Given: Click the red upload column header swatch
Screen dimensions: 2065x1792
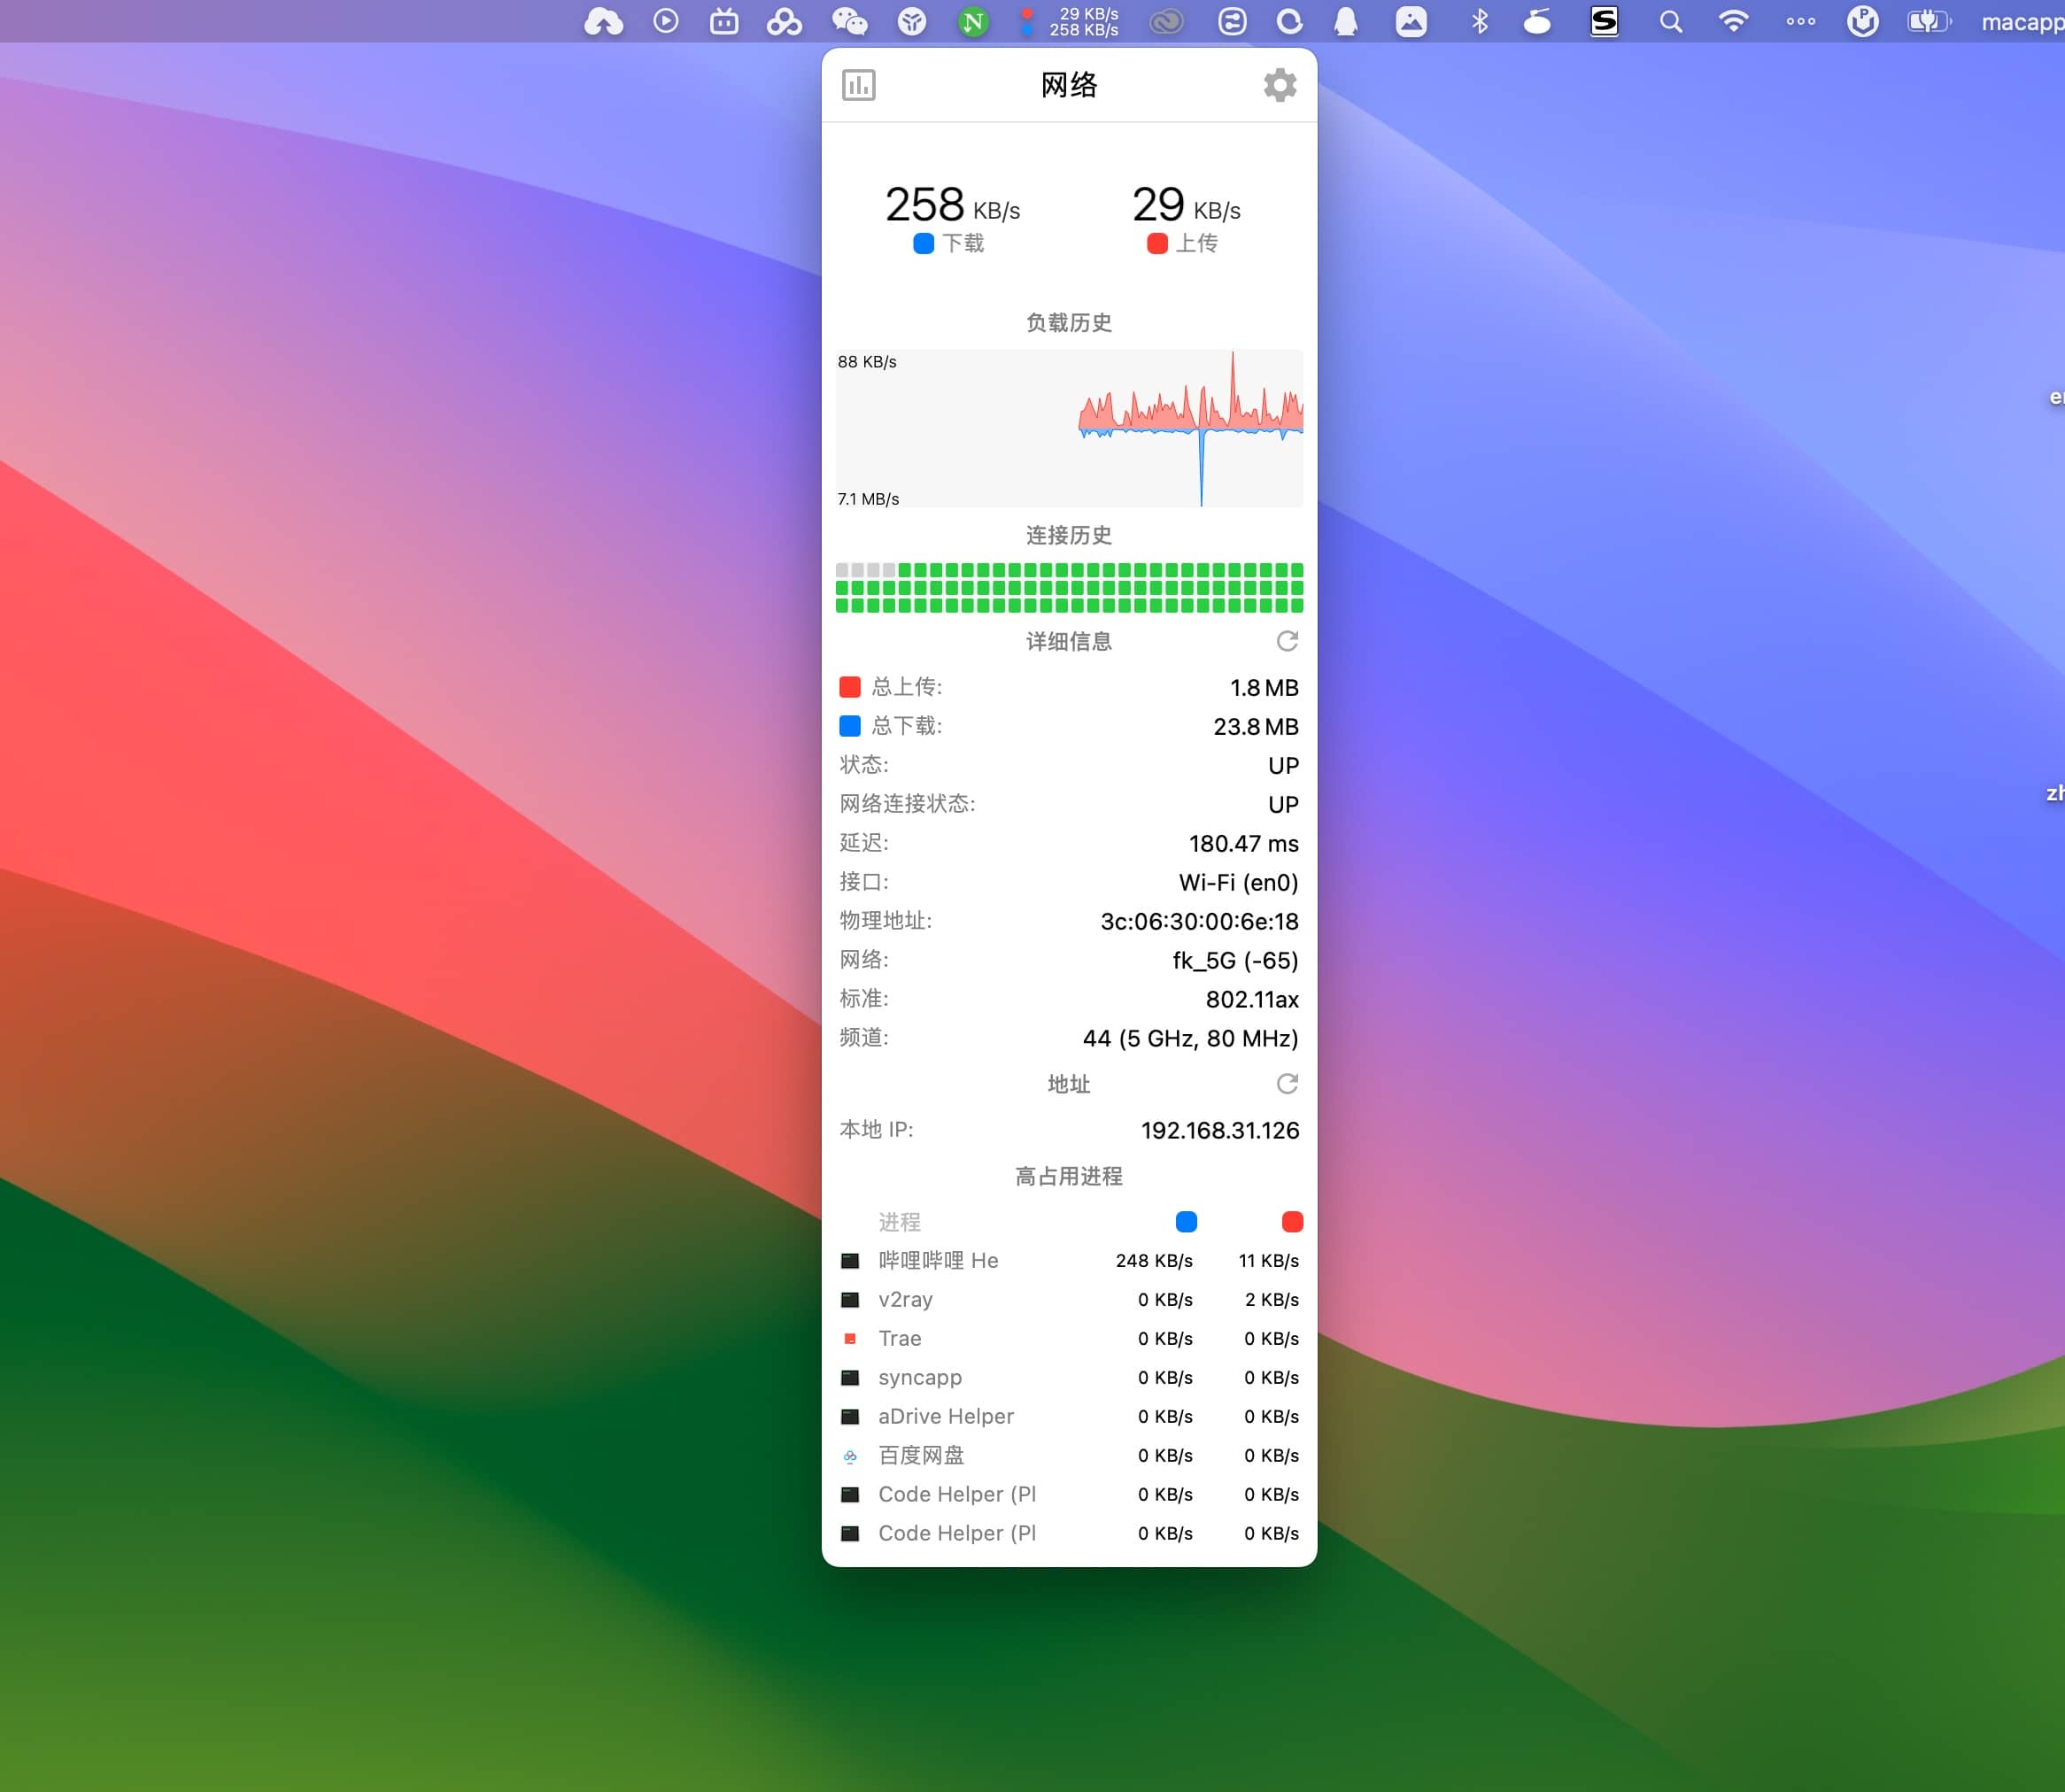Looking at the screenshot, I should (1292, 1222).
